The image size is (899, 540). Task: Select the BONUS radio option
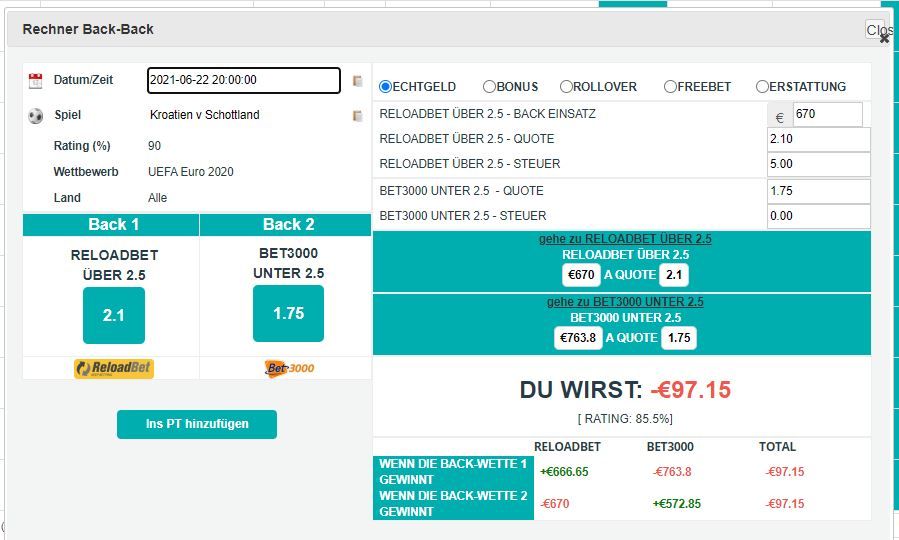[489, 87]
